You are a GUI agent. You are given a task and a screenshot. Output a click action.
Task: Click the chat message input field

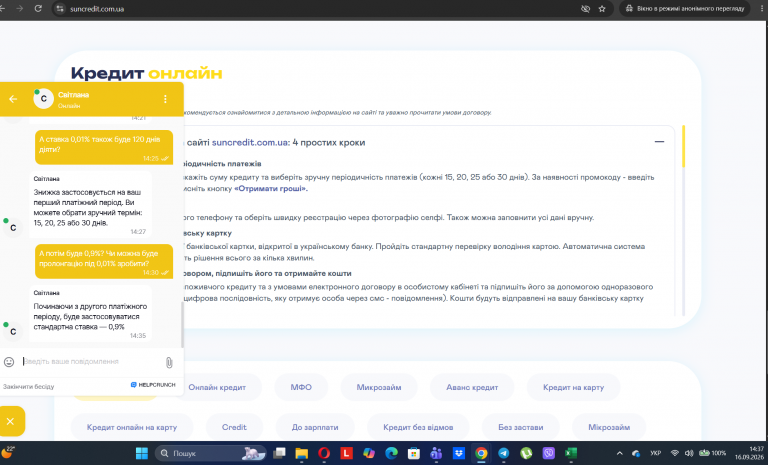pyautogui.click(x=91, y=362)
